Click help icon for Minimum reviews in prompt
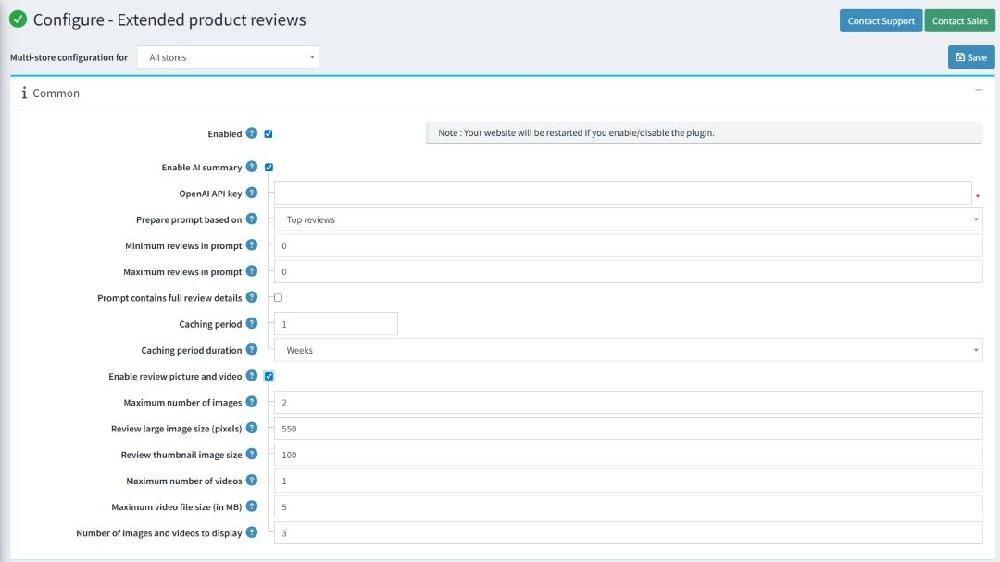1000x562 pixels. pyautogui.click(x=251, y=244)
